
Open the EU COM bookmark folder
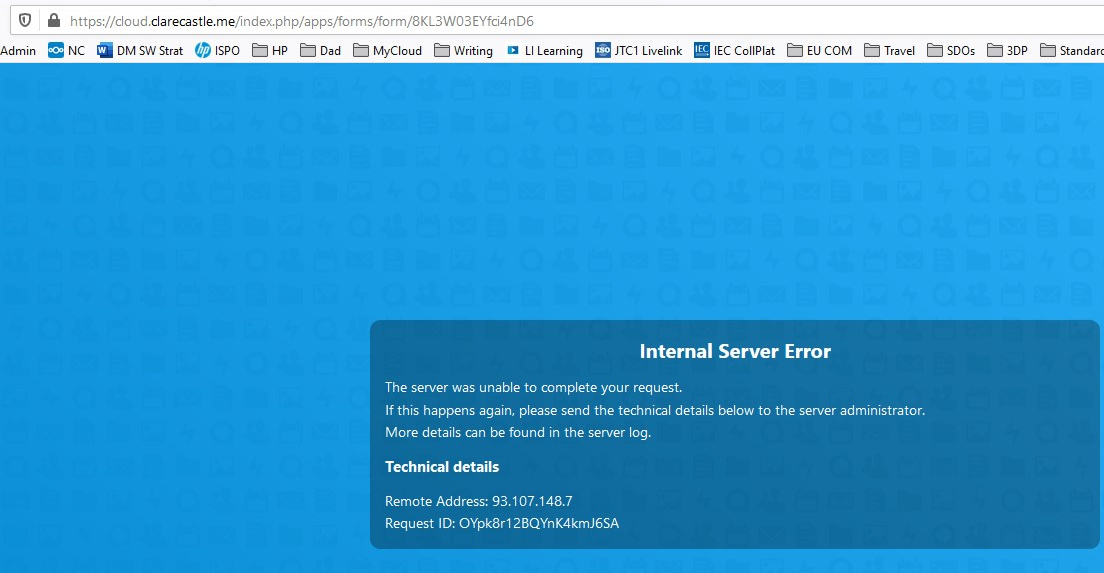[819, 50]
